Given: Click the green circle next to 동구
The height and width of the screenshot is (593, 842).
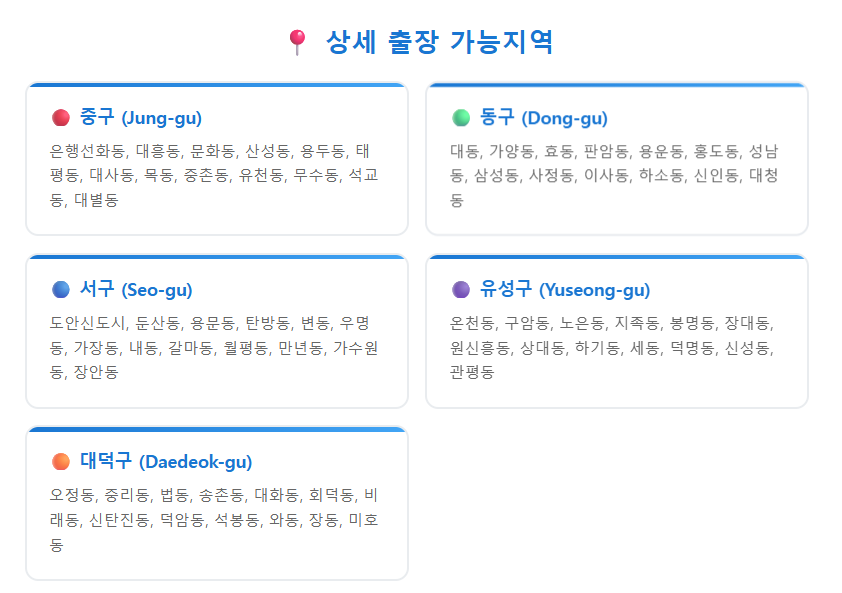Looking at the screenshot, I should point(461,118).
